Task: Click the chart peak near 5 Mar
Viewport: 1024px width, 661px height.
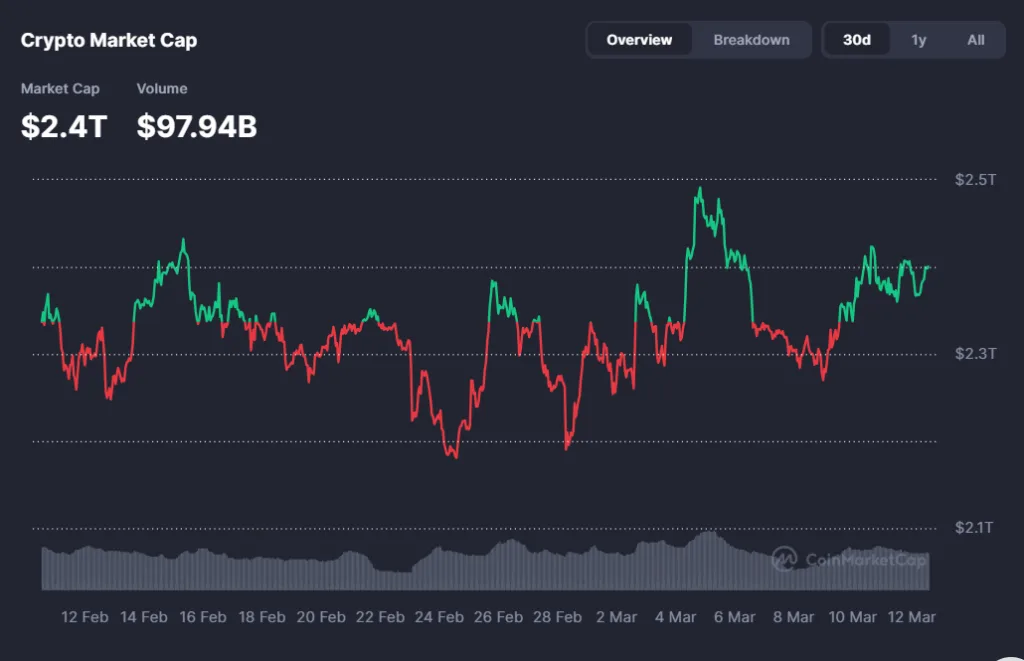Action: click(699, 188)
